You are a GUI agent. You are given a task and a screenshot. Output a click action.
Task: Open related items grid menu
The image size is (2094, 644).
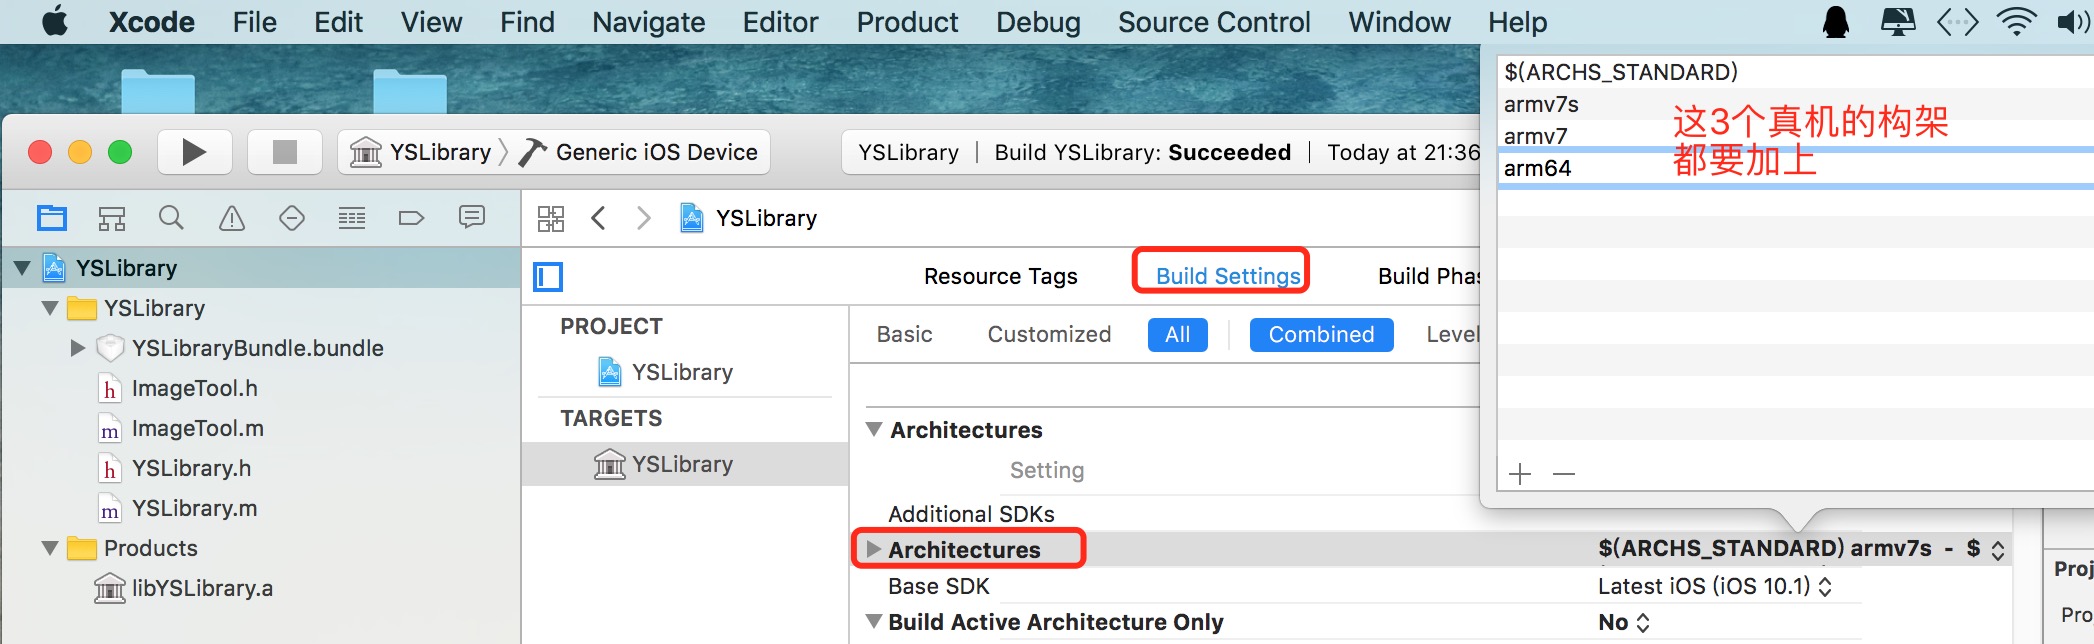point(551,218)
